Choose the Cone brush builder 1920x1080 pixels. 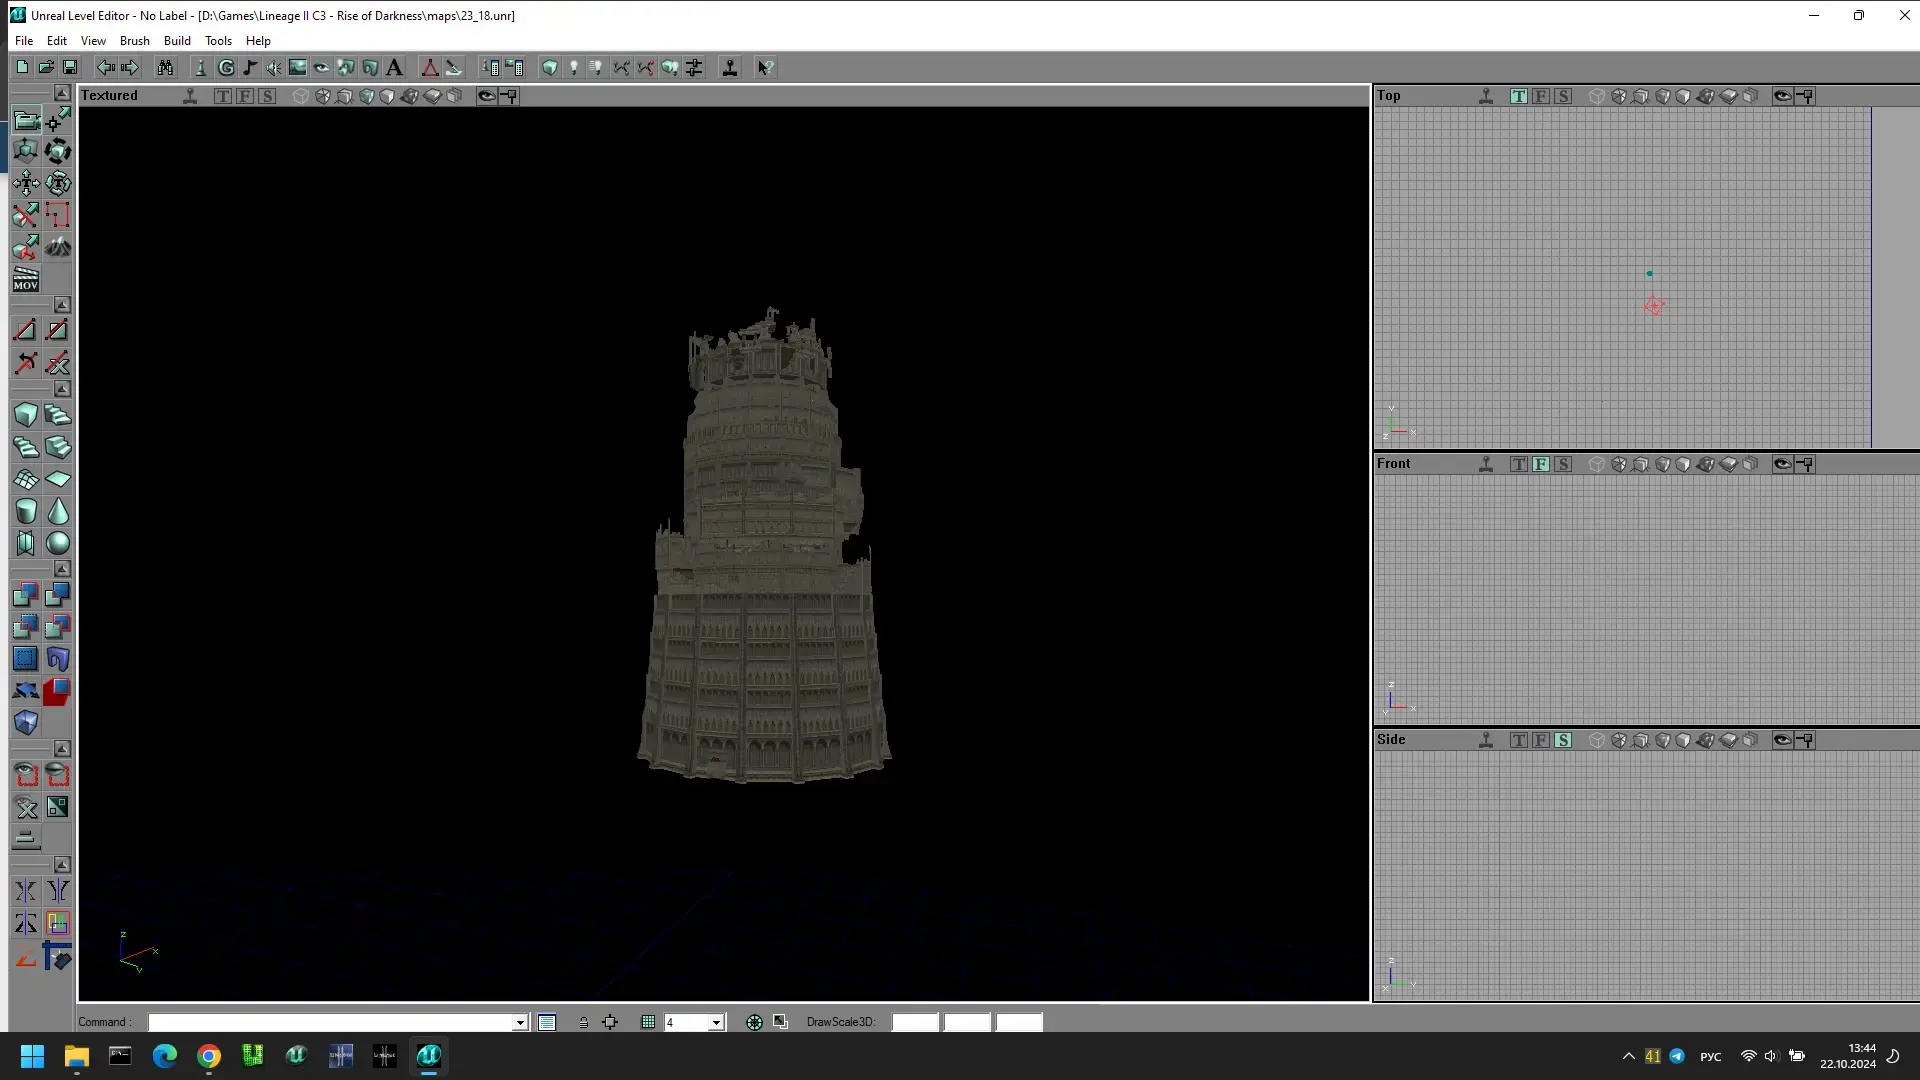pyautogui.click(x=58, y=511)
